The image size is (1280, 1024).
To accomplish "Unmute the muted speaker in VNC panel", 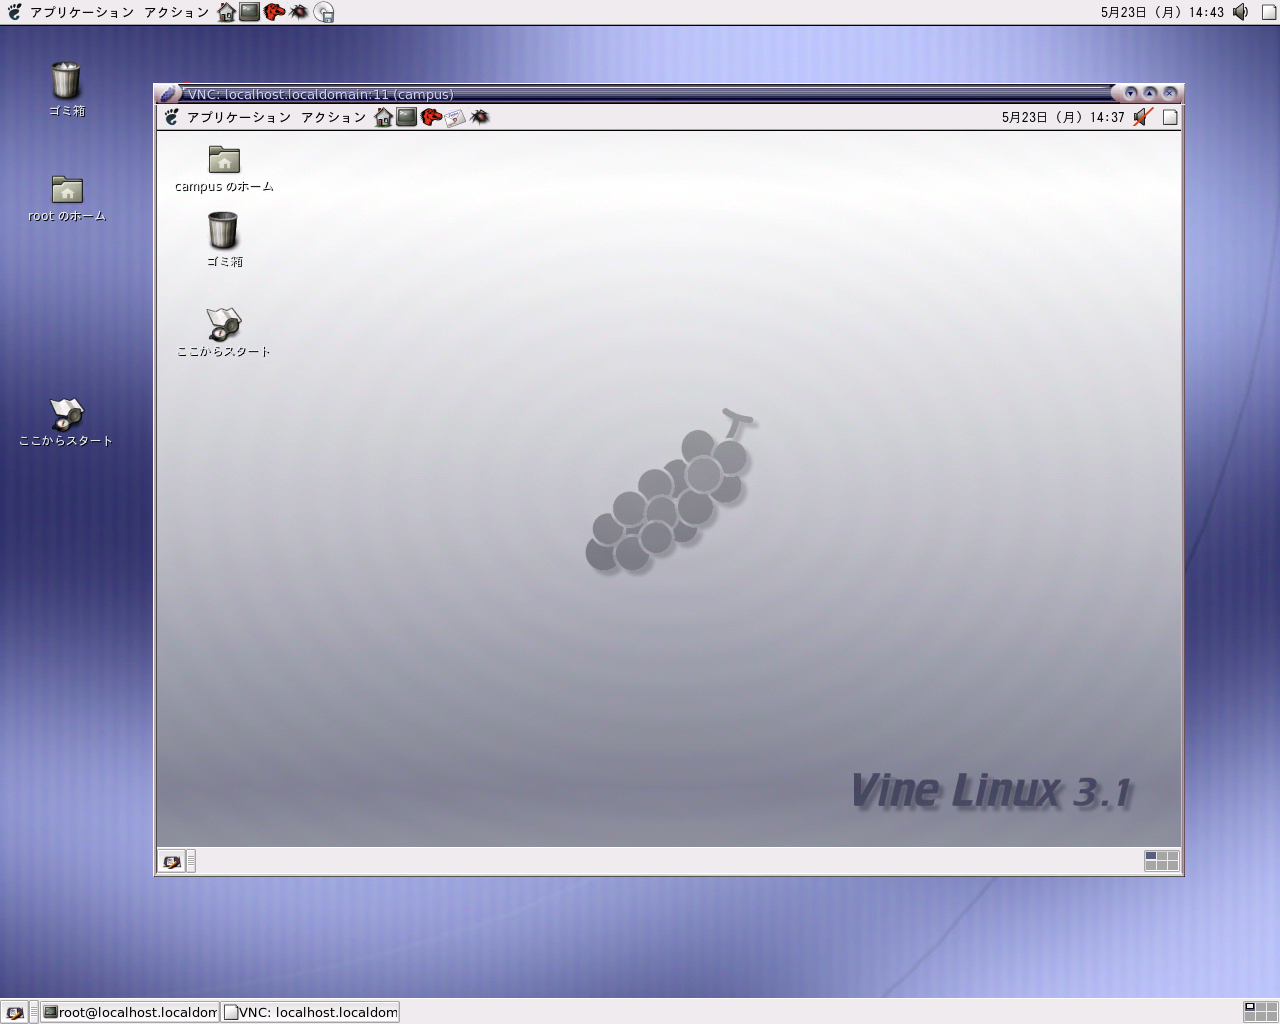I will [1143, 117].
